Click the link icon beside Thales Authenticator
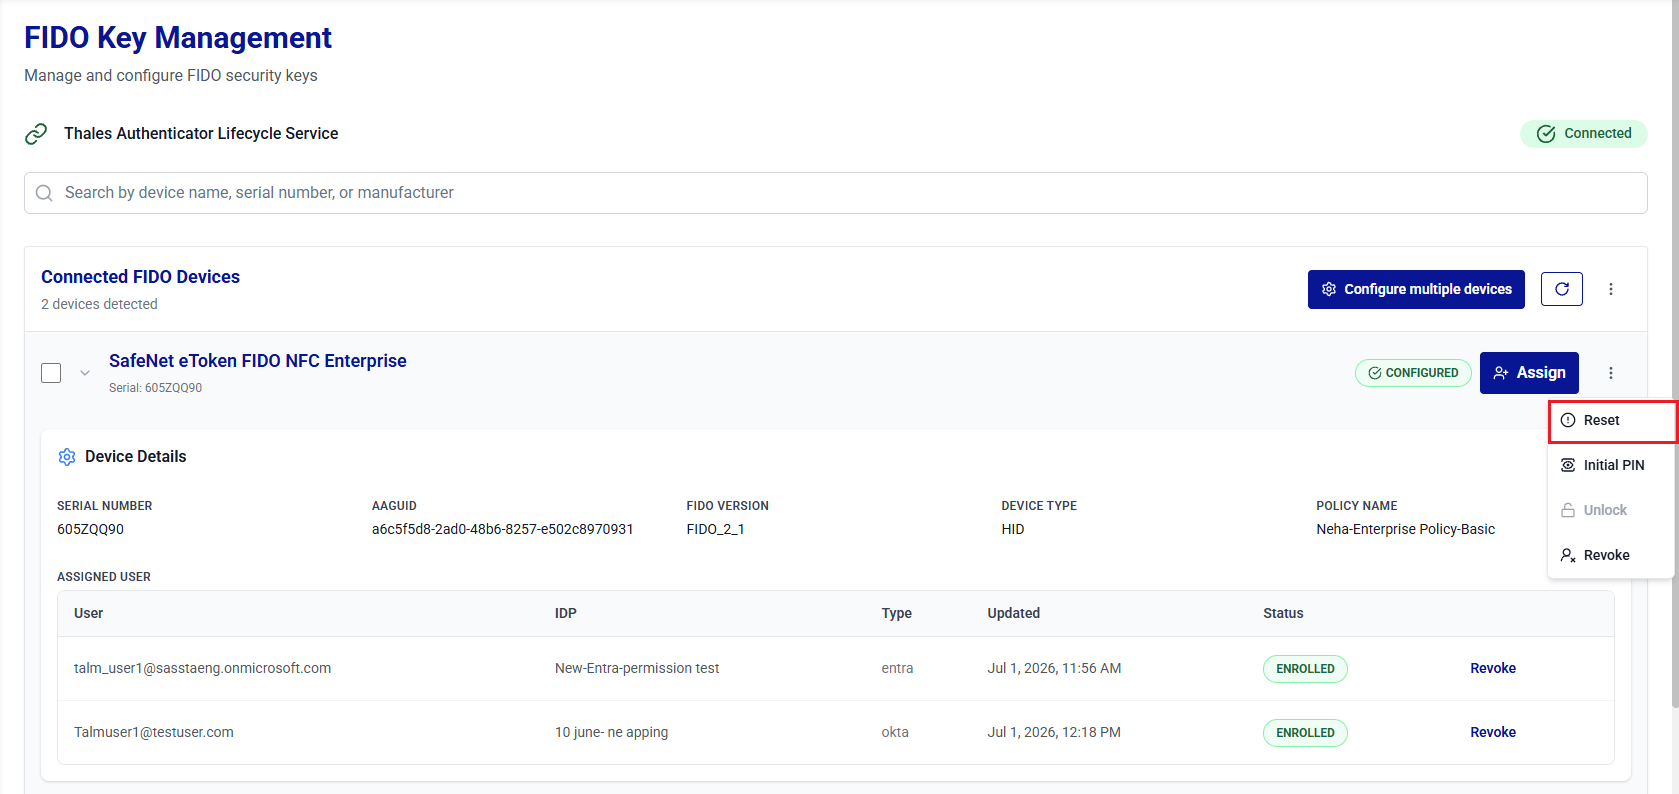The height and width of the screenshot is (794, 1679). pos(36,134)
